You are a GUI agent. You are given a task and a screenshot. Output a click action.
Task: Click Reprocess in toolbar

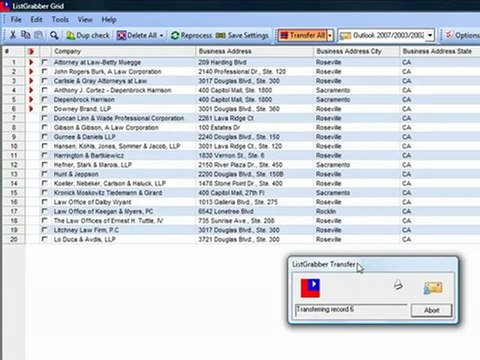coord(191,35)
